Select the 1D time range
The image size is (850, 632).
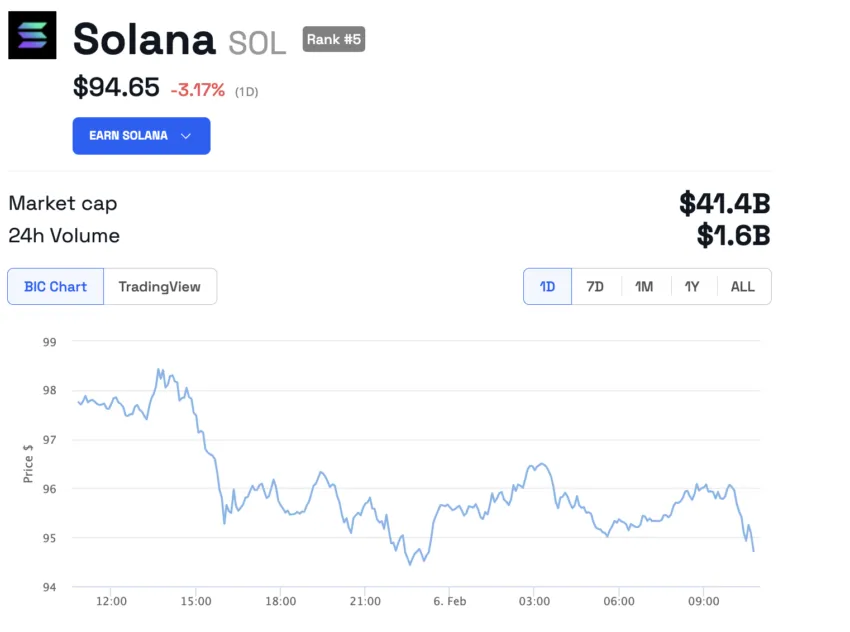[x=547, y=287]
